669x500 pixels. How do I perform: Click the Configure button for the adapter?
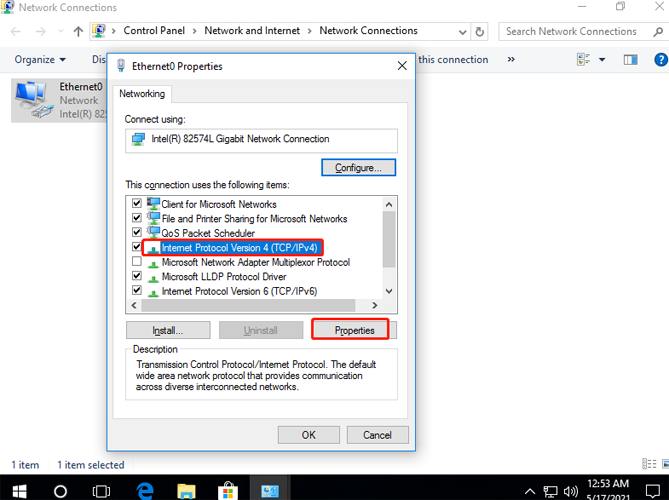[x=358, y=167]
